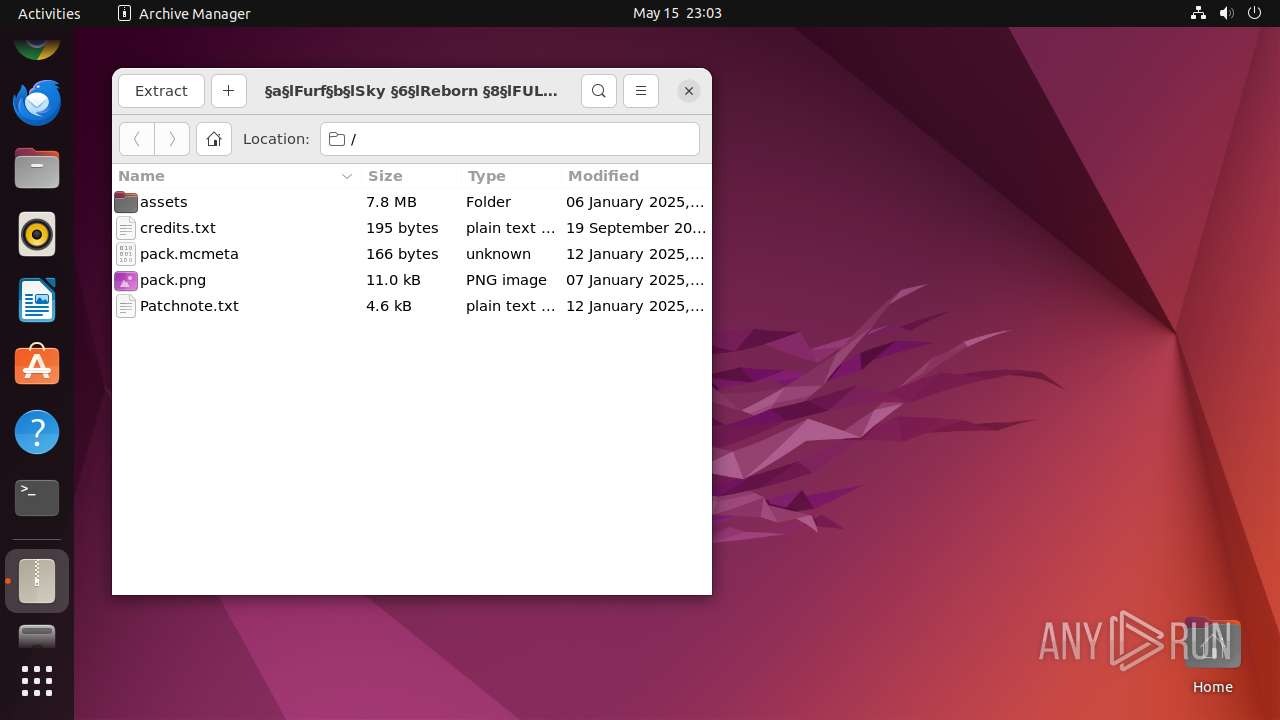Select the assets folder name

164,202
